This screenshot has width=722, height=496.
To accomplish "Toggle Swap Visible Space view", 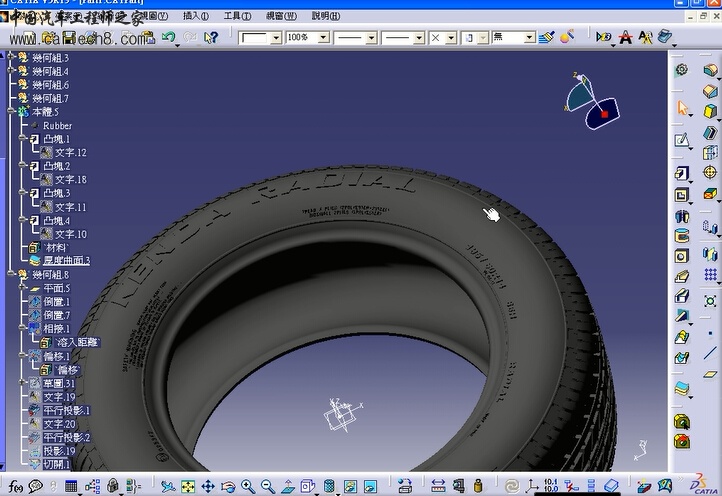I will pyautogui.click(x=370, y=486).
